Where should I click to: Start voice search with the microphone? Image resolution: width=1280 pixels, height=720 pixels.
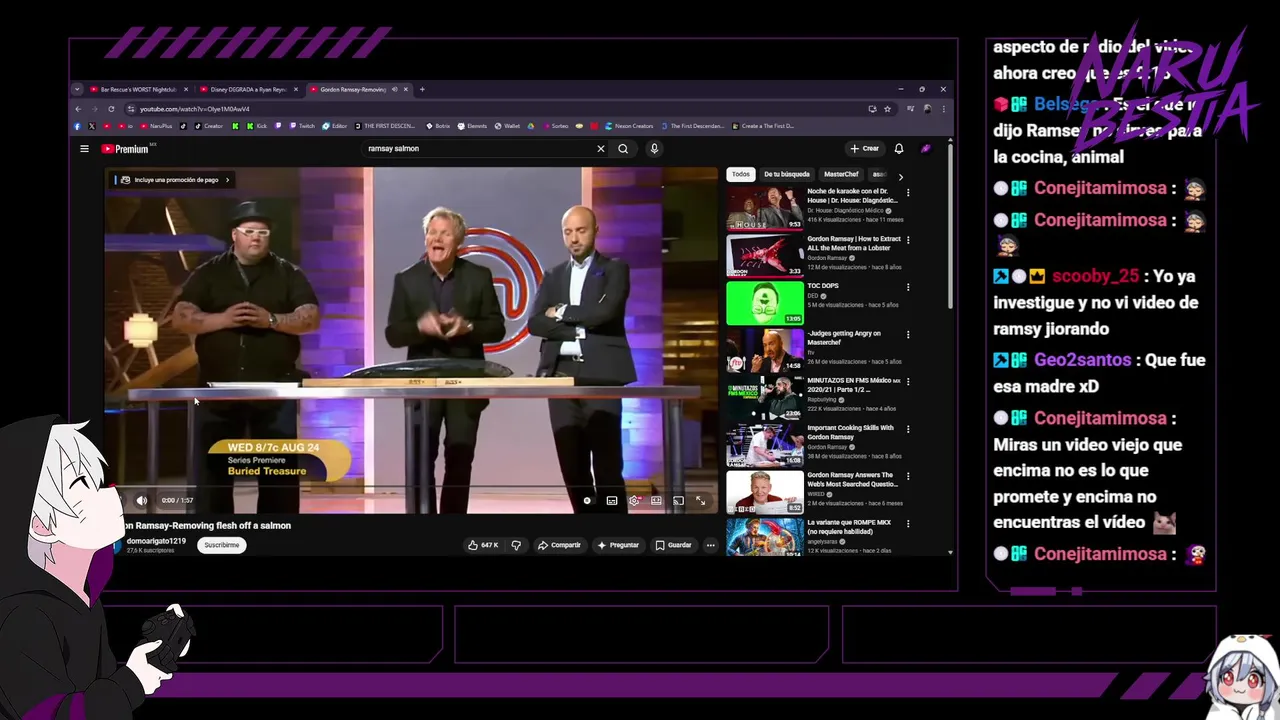coord(654,149)
